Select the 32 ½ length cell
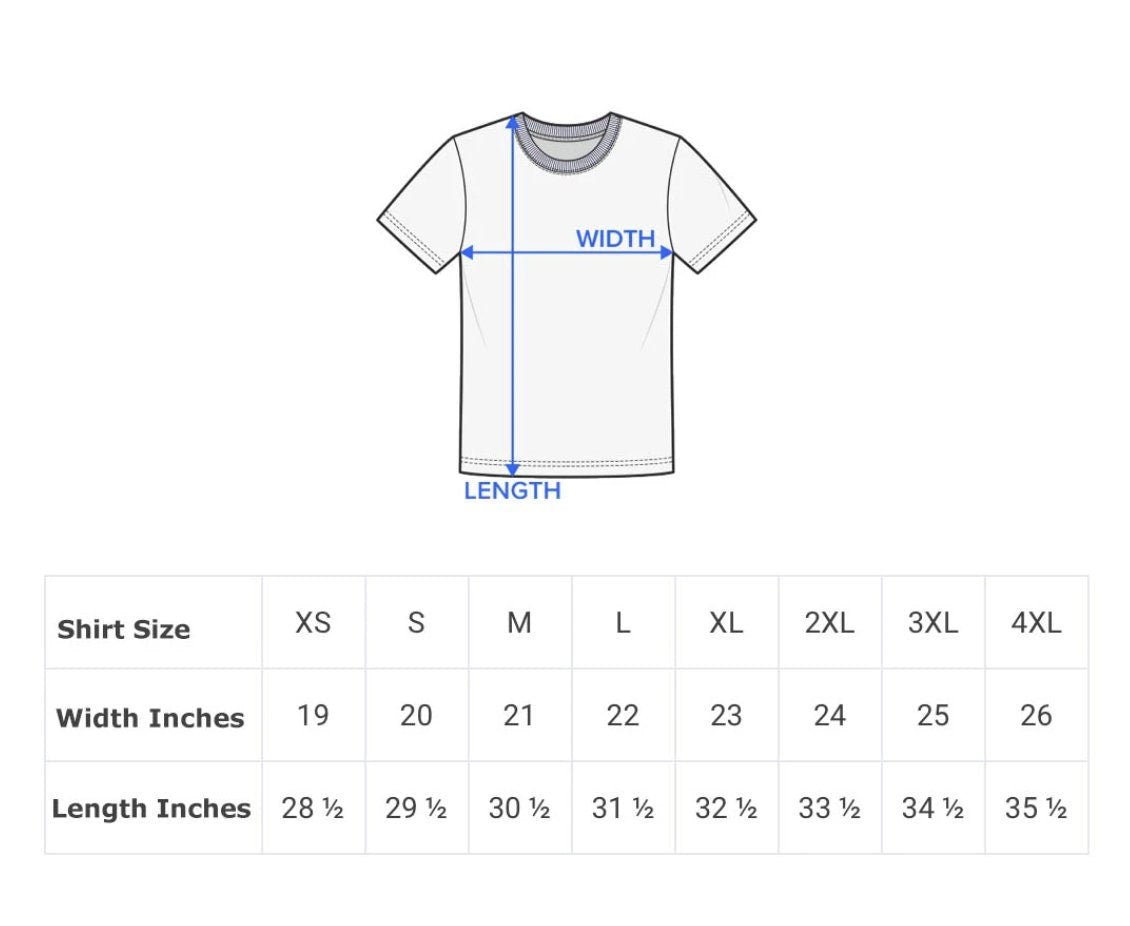The height and width of the screenshot is (926, 1130). point(726,808)
